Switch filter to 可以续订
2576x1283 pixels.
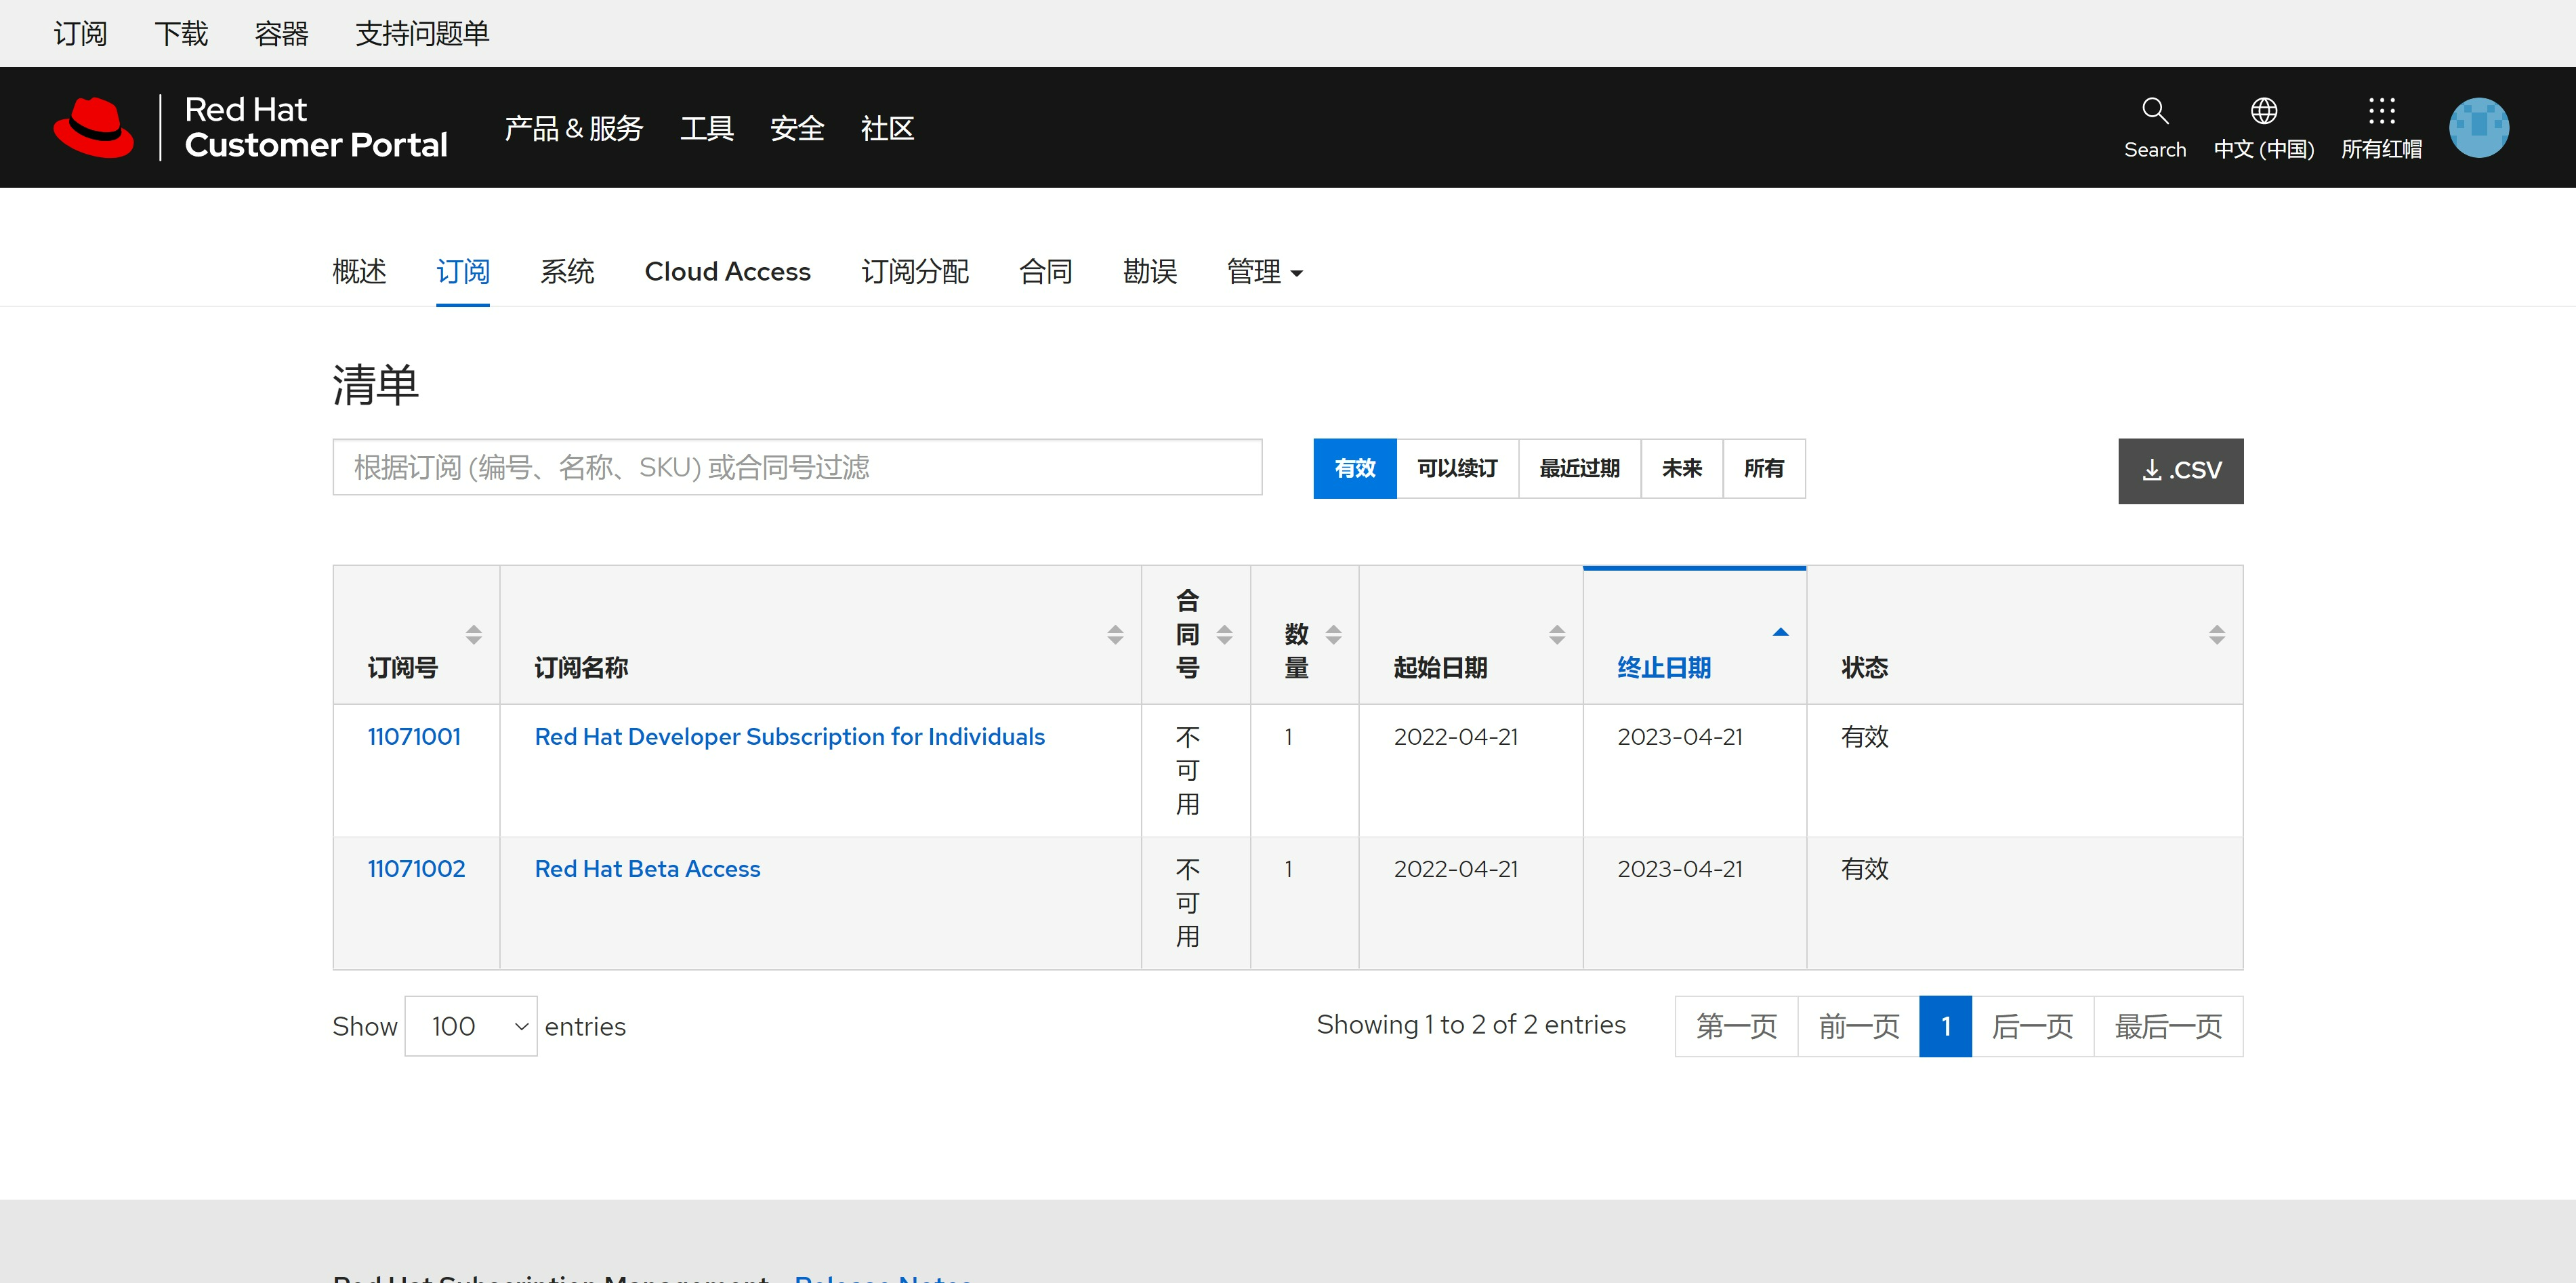[1457, 469]
